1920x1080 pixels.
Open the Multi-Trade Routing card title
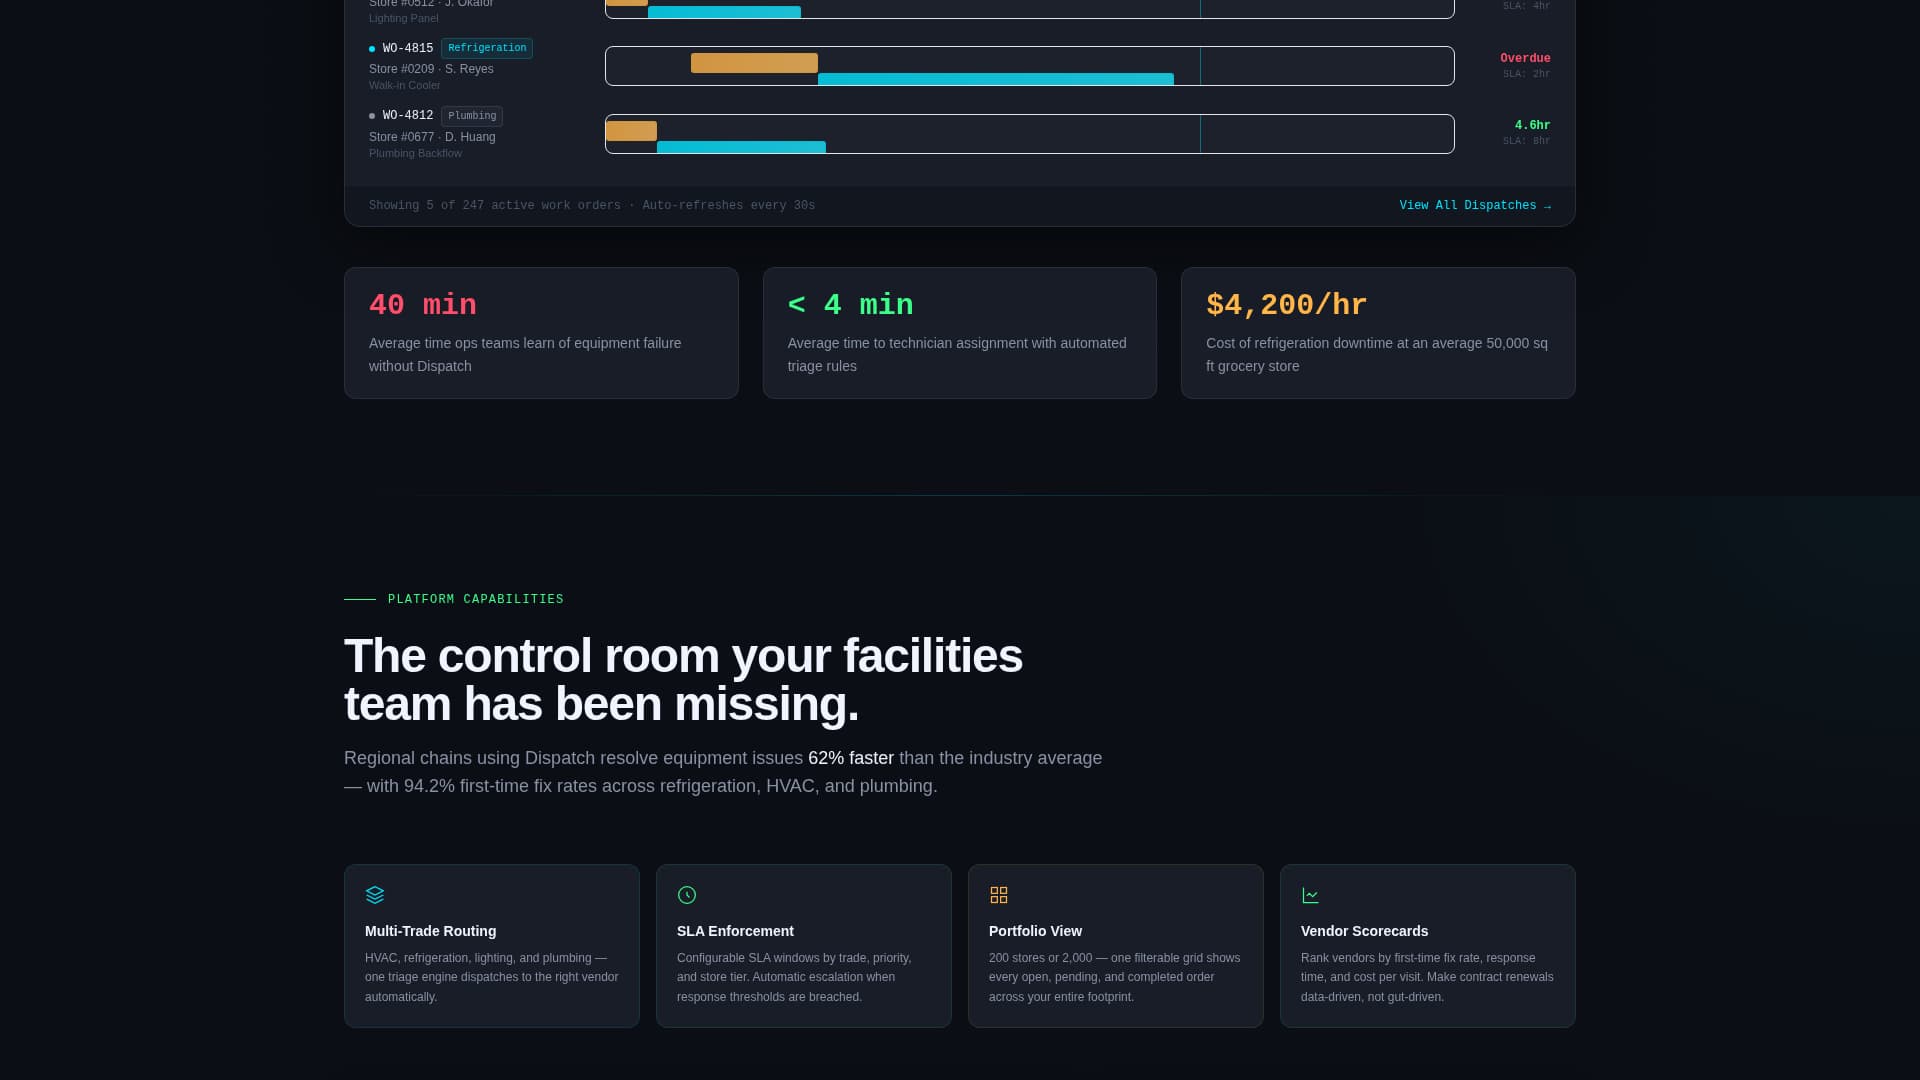coord(430,931)
